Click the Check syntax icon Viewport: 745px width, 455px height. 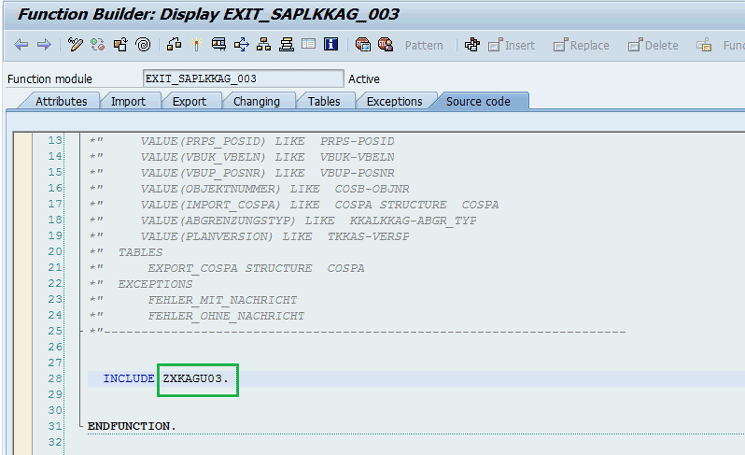tap(174, 45)
